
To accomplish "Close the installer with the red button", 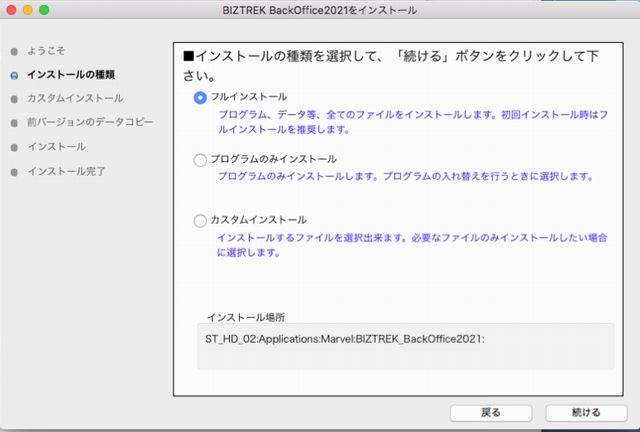I will 11,10.
